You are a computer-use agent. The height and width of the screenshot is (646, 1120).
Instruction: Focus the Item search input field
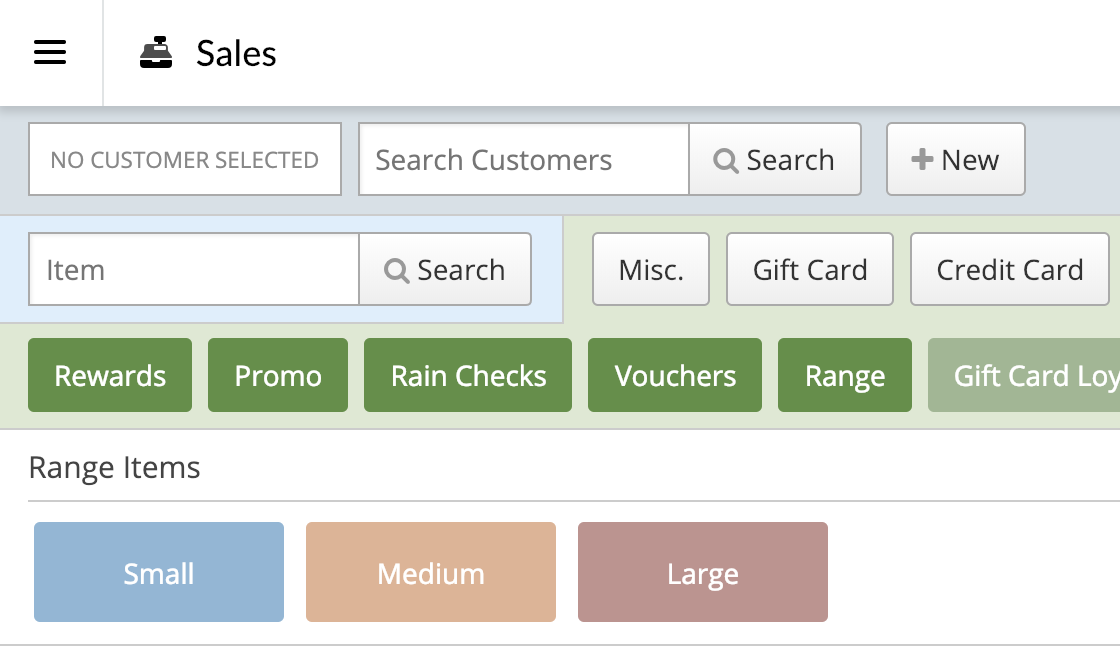coord(194,269)
